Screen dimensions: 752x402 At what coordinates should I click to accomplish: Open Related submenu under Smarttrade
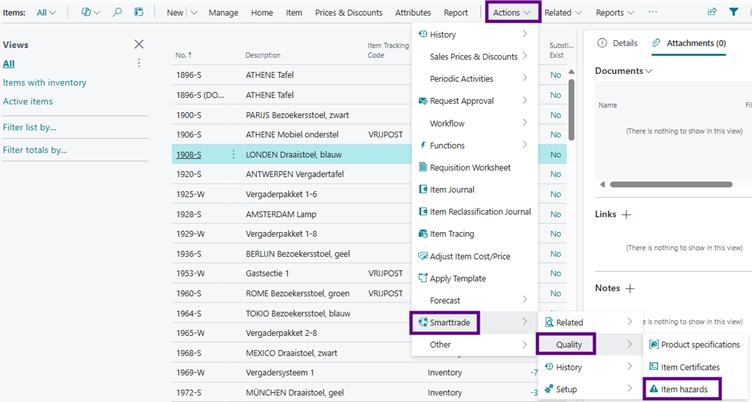[x=589, y=322]
